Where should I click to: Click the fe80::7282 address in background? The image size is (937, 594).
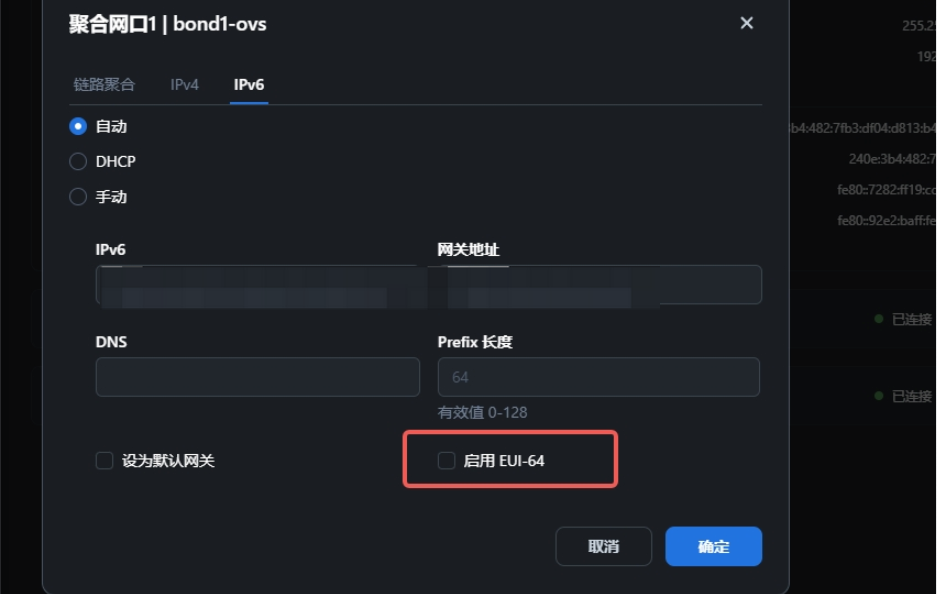pos(886,190)
